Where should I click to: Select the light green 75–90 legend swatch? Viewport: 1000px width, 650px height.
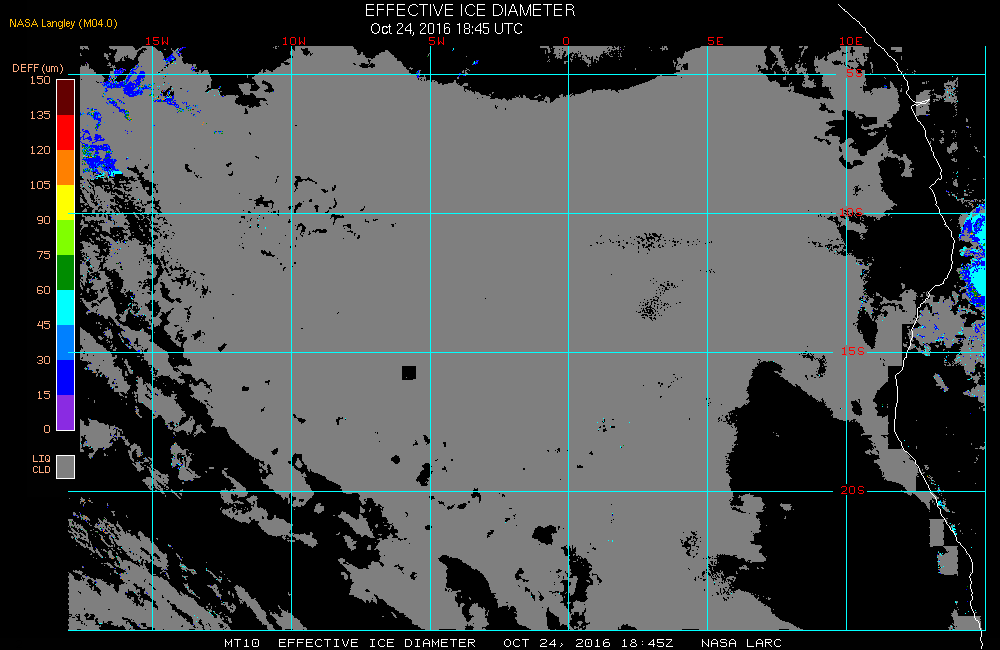(x=66, y=237)
